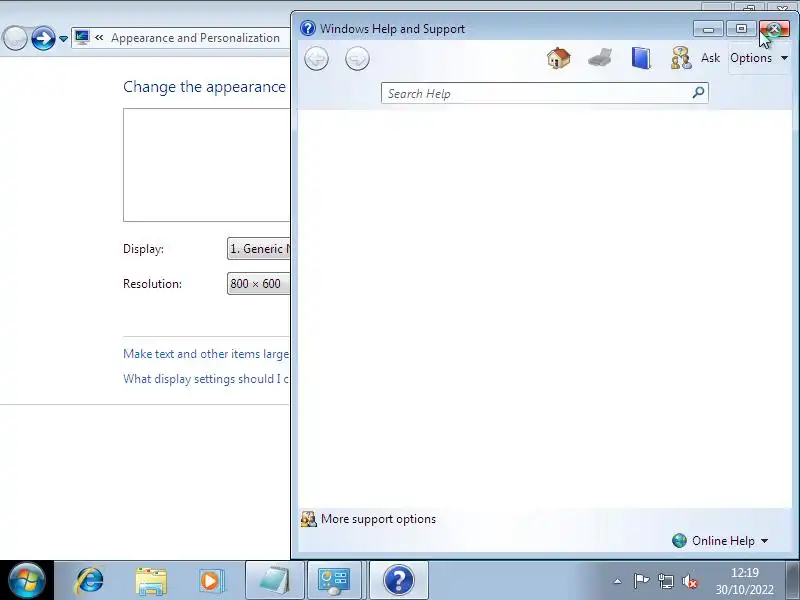Click Make text and other items larger link
Viewport: 800px width, 600px height.
(206, 354)
